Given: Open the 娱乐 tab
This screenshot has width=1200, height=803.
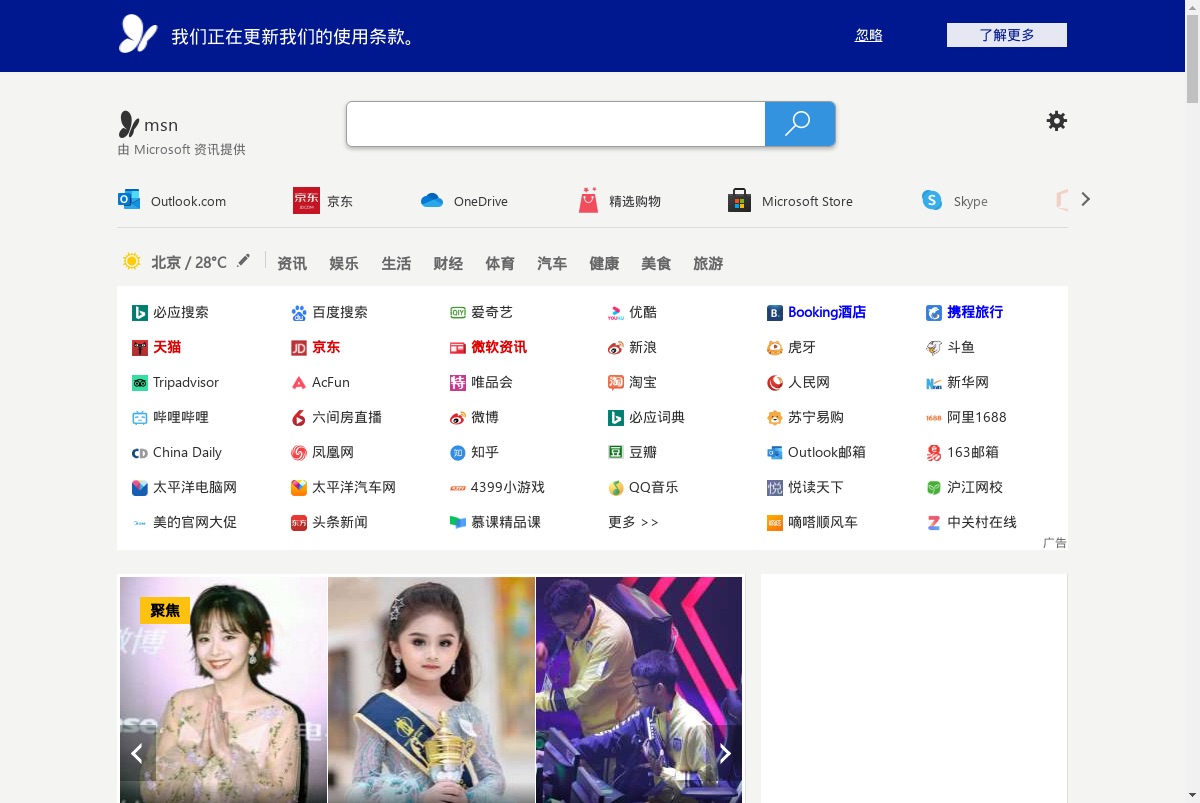Looking at the screenshot, I should pos(344,263).
